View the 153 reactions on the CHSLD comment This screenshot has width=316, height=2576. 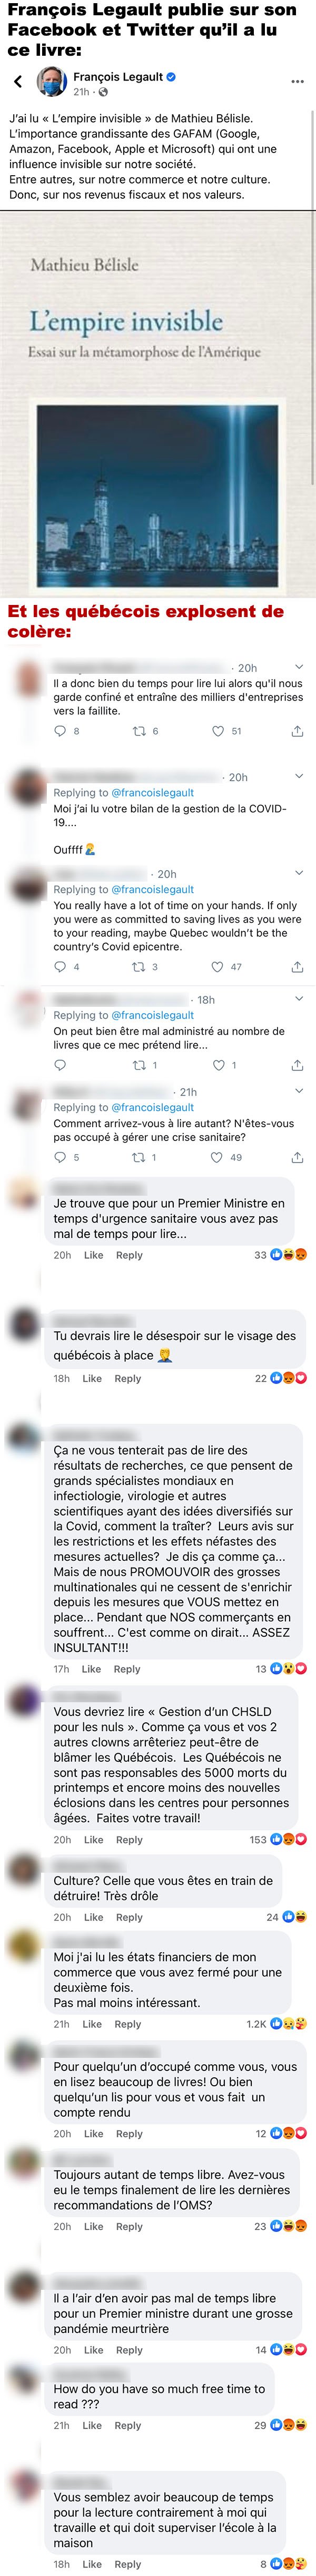tap(278, 1840)
